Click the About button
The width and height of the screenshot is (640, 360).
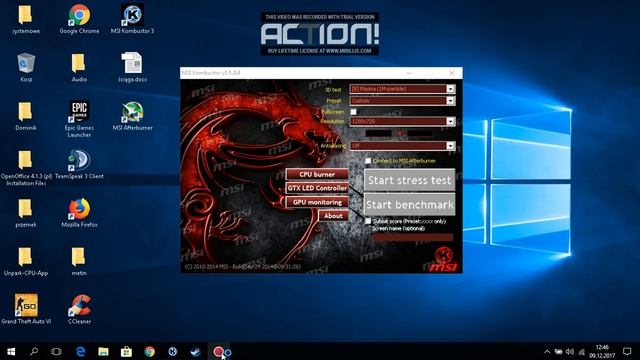[x=333, y=216]
